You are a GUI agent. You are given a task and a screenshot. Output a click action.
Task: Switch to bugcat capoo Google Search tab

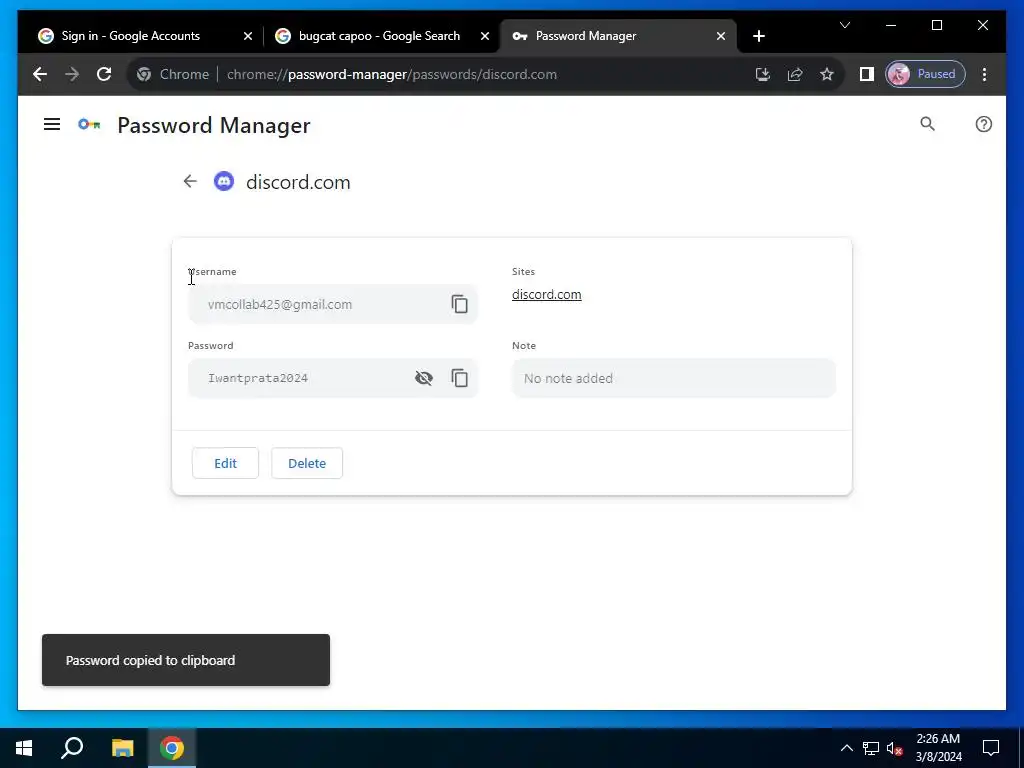point(379,36)
